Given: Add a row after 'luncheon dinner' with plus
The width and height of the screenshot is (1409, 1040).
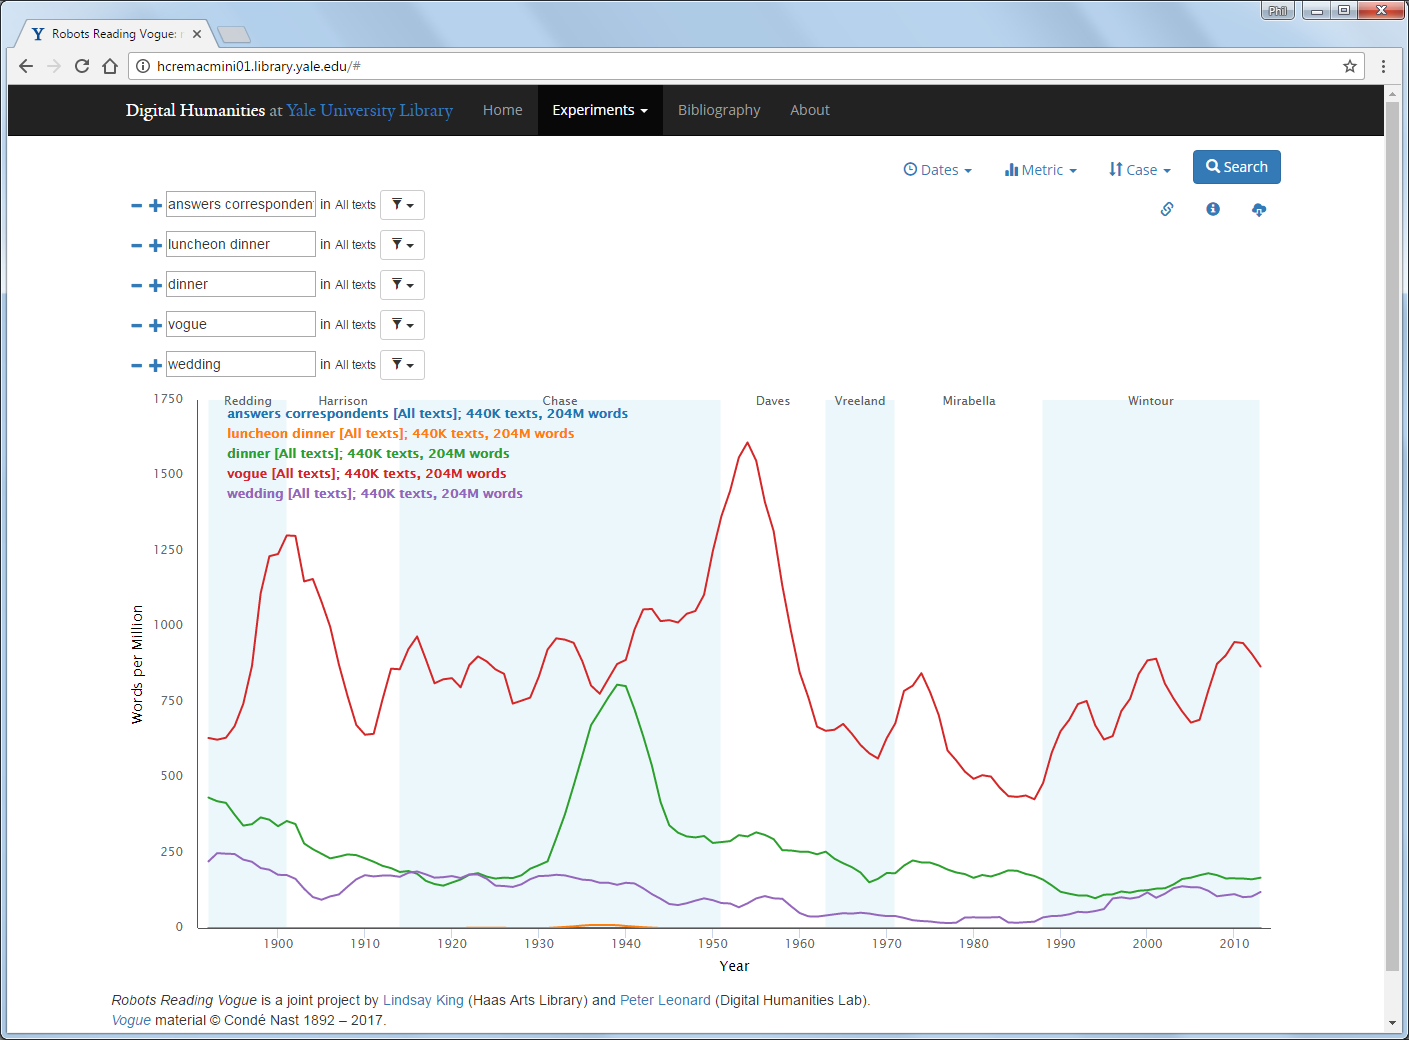Looking at the screenshot, I should 155,245.
